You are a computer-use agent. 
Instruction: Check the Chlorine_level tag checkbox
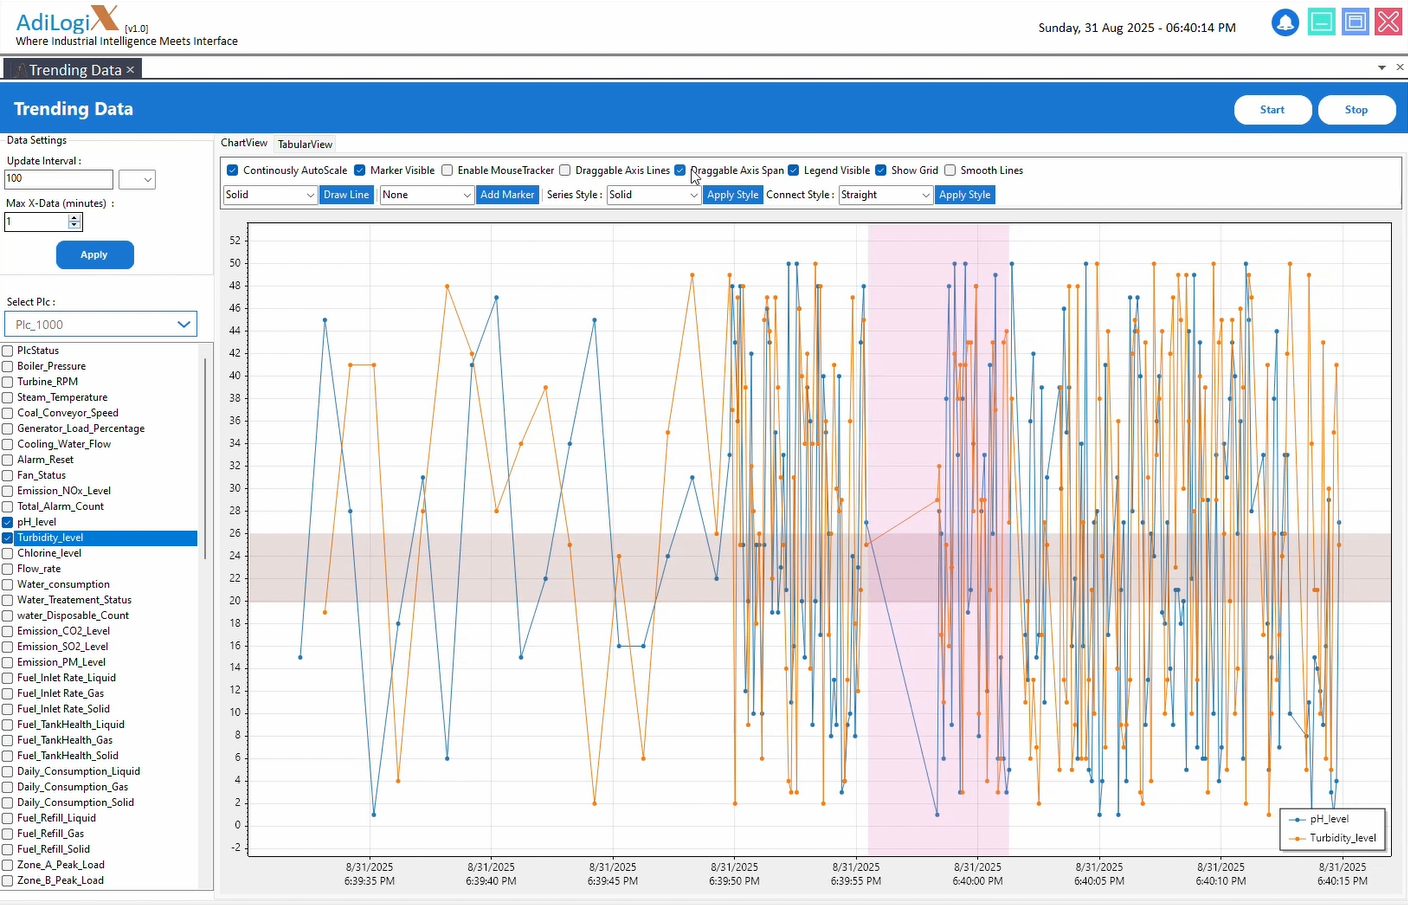(8, 553)
